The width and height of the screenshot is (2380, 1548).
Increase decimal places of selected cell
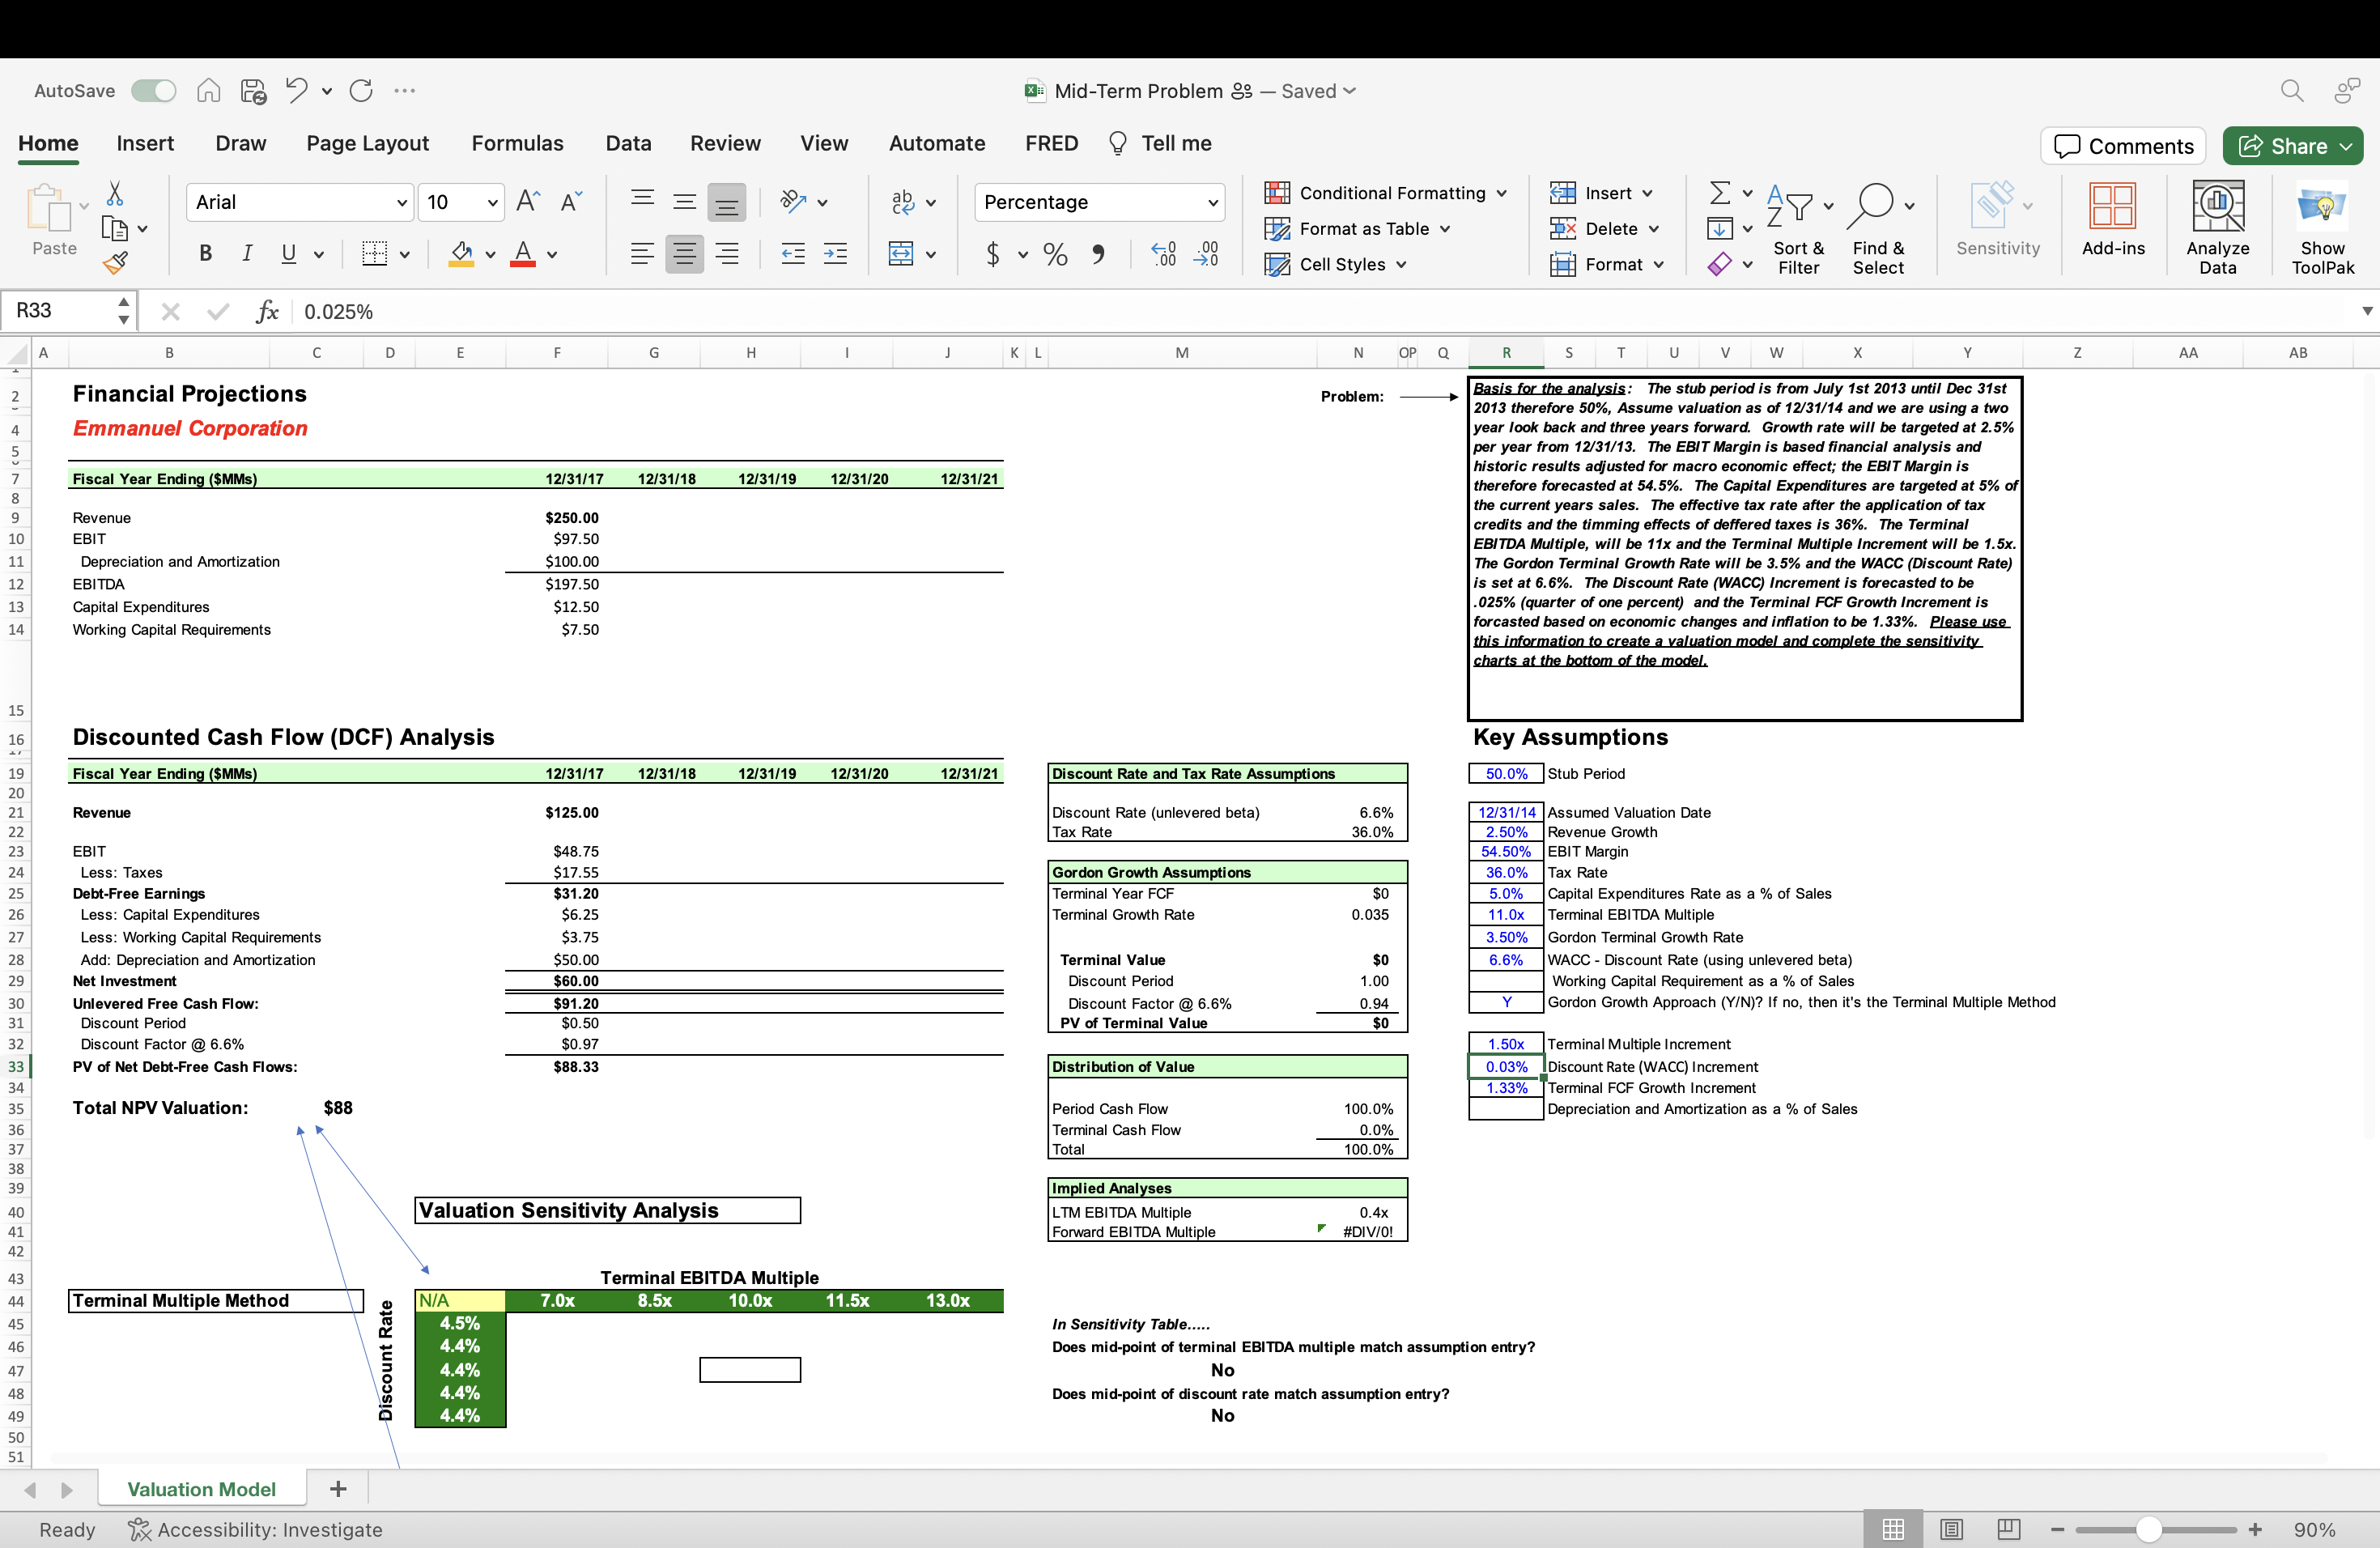[x=1163, y=254]
